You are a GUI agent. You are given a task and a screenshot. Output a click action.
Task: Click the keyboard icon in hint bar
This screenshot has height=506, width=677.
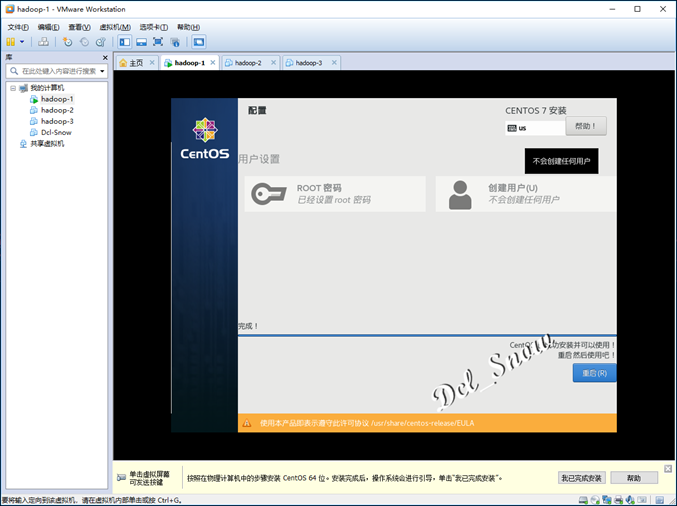(x=121, y=478)
